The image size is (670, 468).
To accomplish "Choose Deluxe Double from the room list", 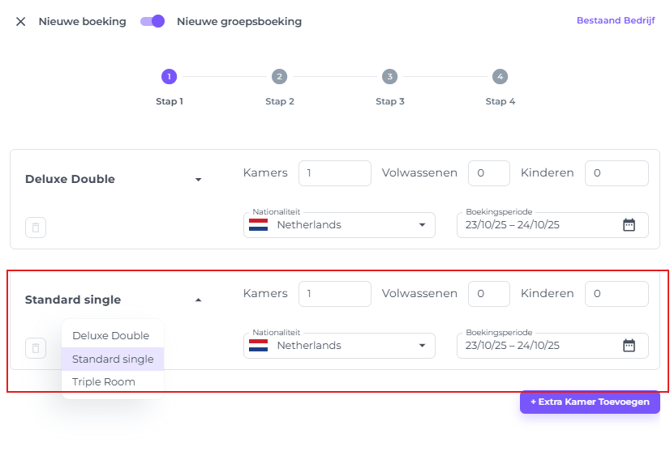I will click(x=111, y=336).
